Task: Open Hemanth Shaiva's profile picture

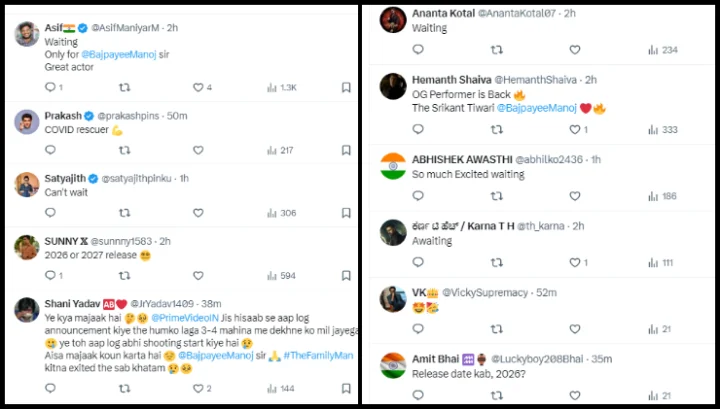Action: point(393,86)
